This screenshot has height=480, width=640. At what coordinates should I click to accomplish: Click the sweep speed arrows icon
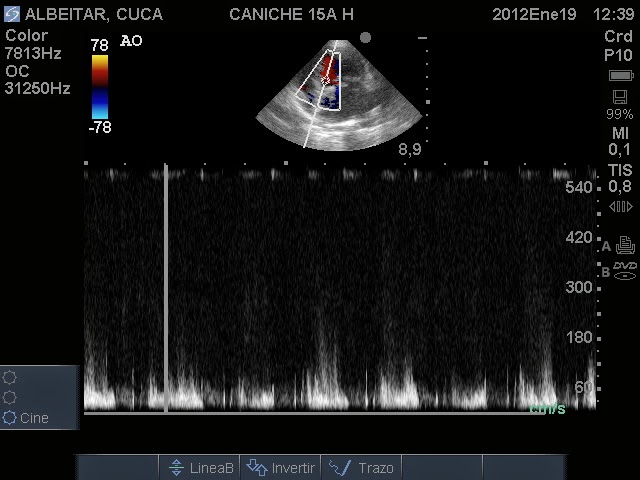click(621, 207)
